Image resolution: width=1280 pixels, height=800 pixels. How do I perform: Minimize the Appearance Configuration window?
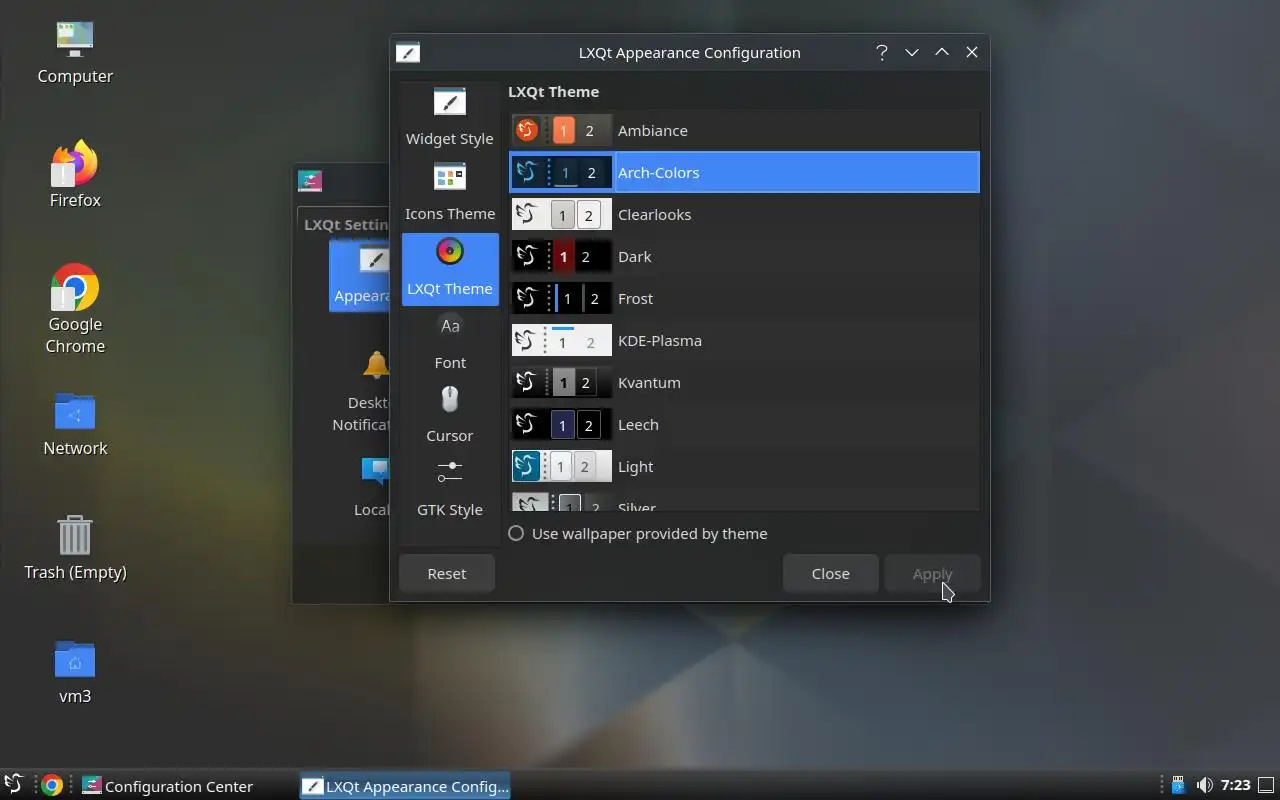tap(911, 52)
